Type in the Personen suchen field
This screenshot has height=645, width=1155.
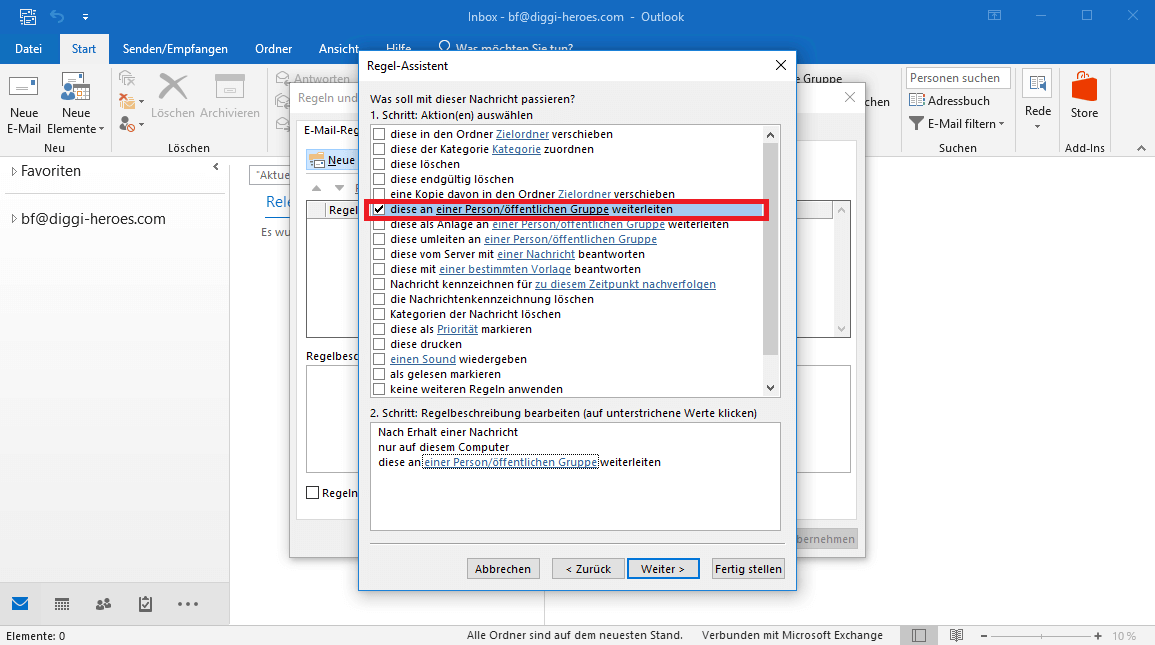[958, 78]
